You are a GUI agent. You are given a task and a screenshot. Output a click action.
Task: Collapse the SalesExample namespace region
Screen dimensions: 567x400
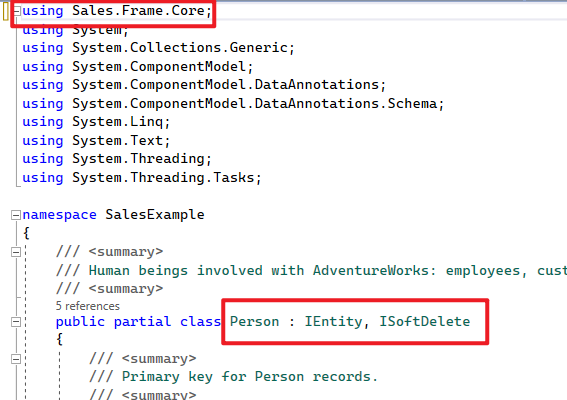click(16, 215)
